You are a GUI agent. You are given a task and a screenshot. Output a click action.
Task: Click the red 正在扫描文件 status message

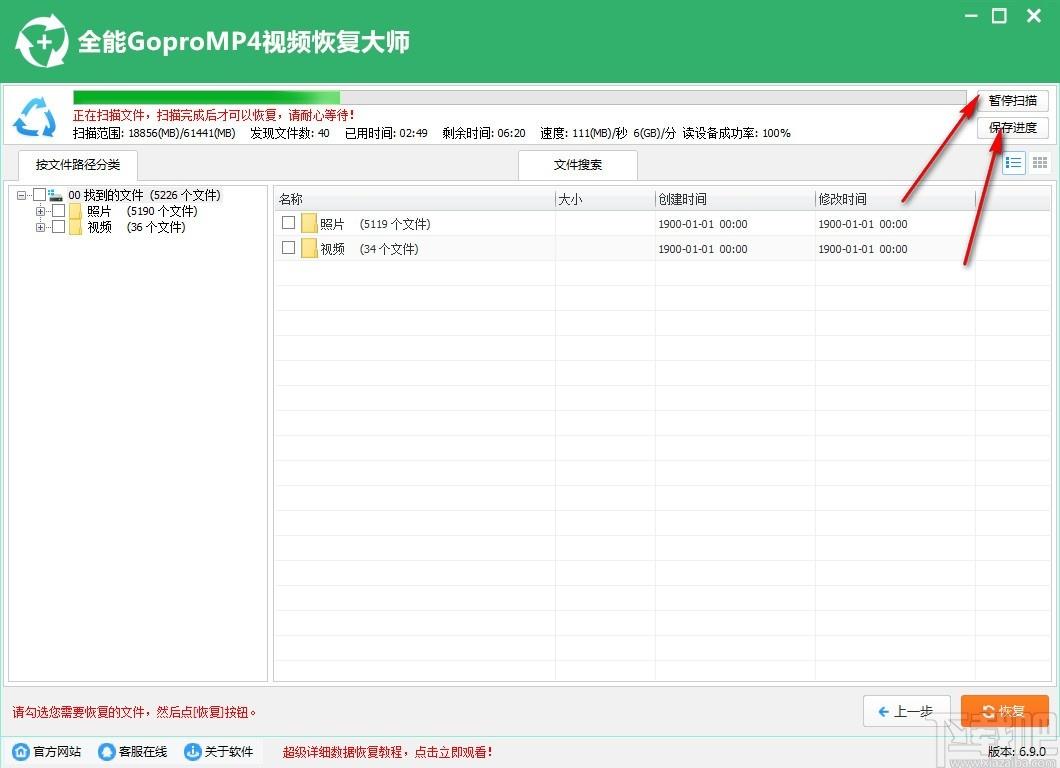pyautogui.click(x=214, y=116)
